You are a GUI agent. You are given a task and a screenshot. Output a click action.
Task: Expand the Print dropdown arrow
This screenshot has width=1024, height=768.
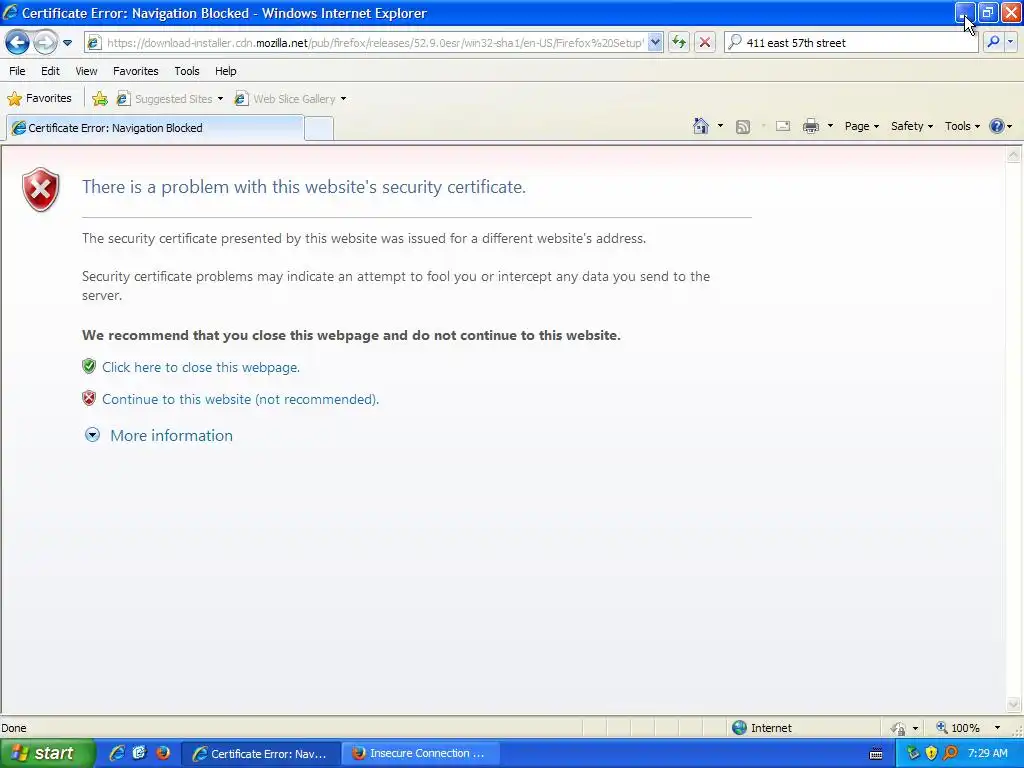coord(830,126)
